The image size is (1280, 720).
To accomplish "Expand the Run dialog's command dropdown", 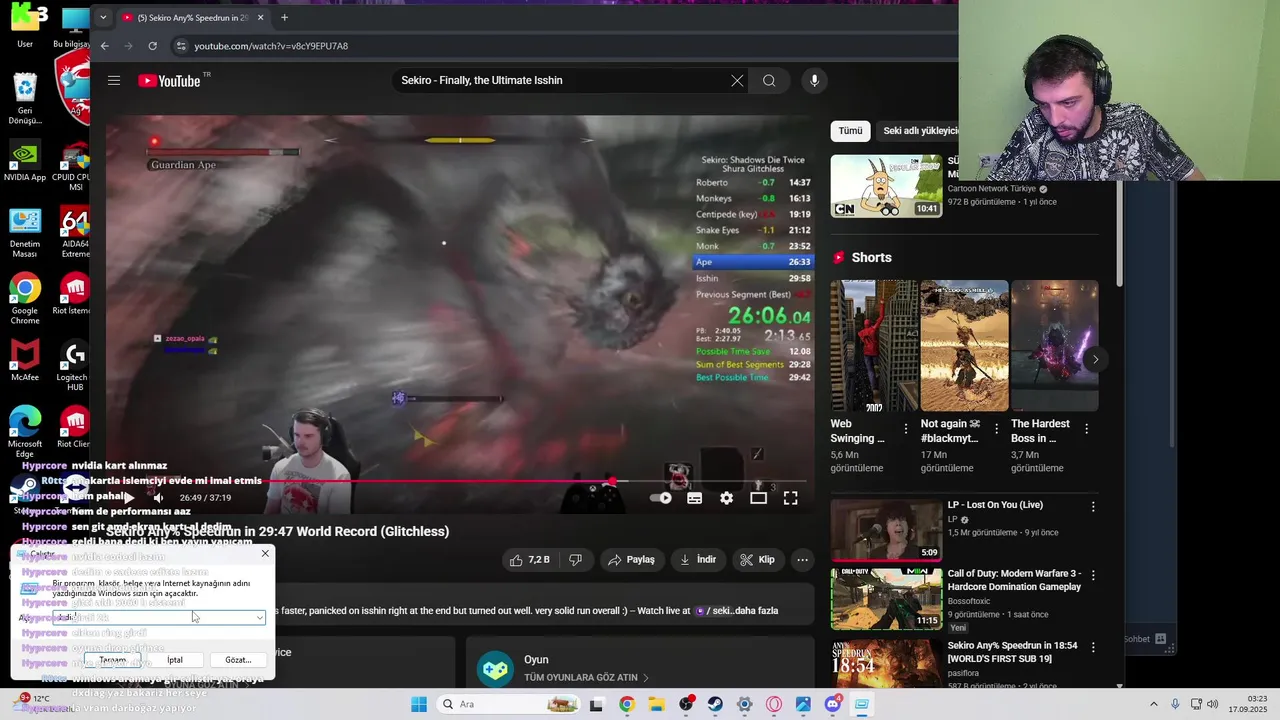I will click(x=260, y=618).
